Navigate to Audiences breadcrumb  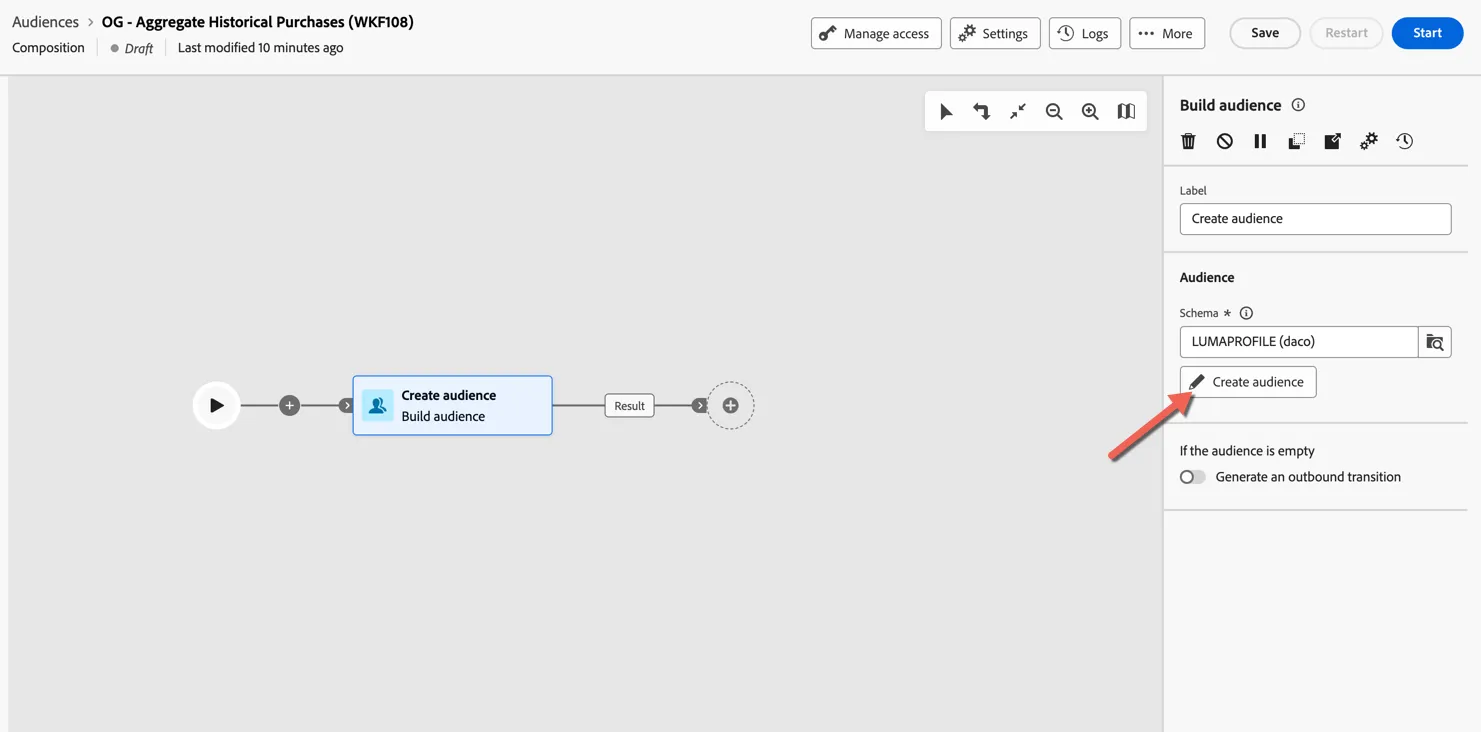45,22
